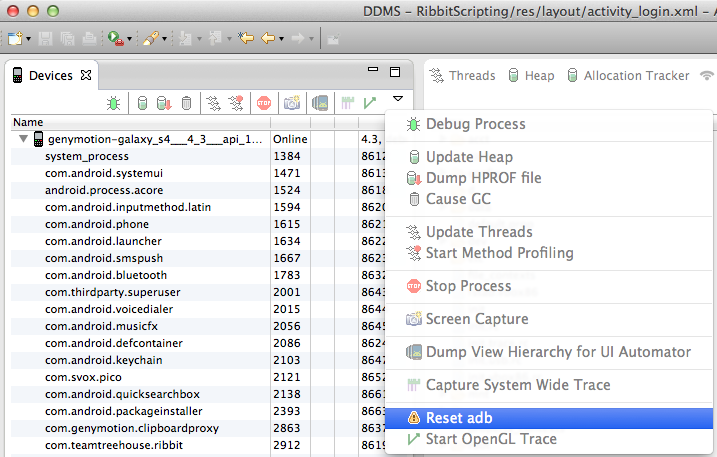Screen dimensions: 717x457
Task: Click the Name column header
Action: [28, 122]
